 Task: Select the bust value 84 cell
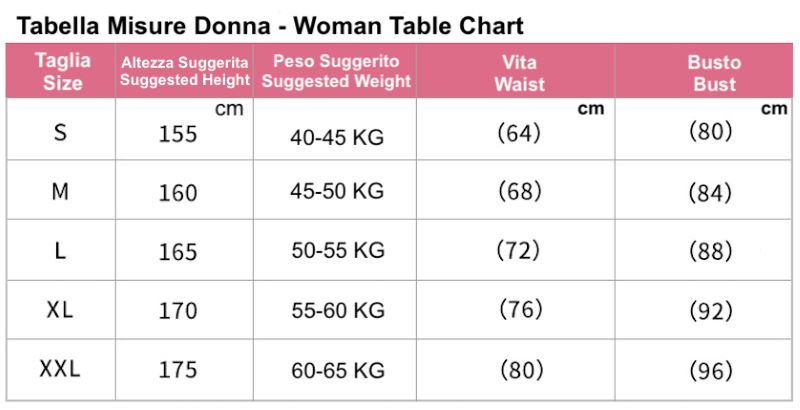point(711,192)
